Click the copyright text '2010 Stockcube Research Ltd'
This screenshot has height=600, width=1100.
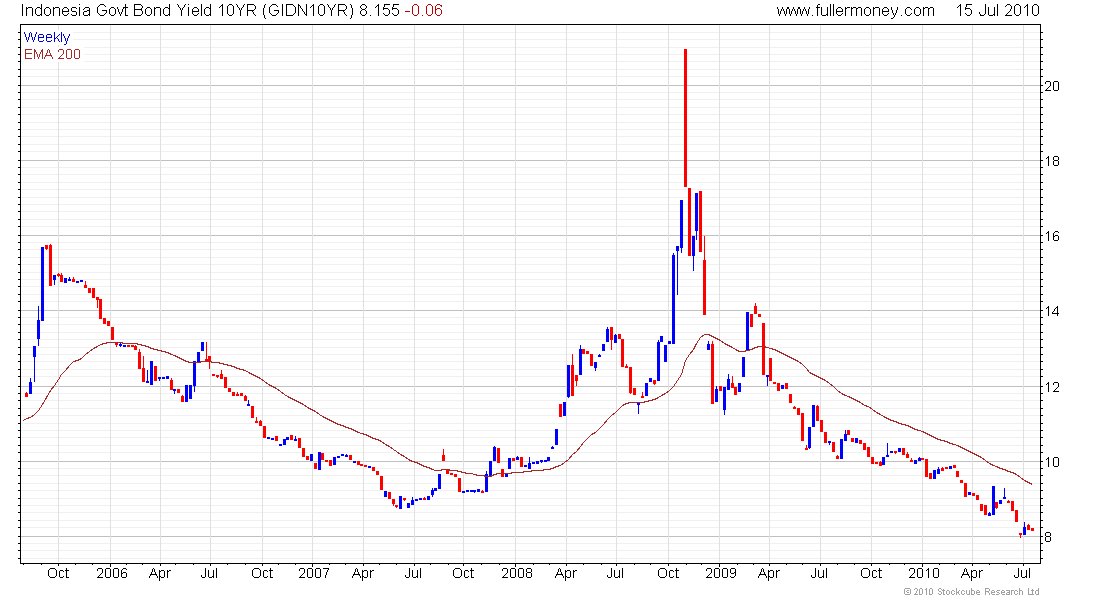click(x=974, y=592)
